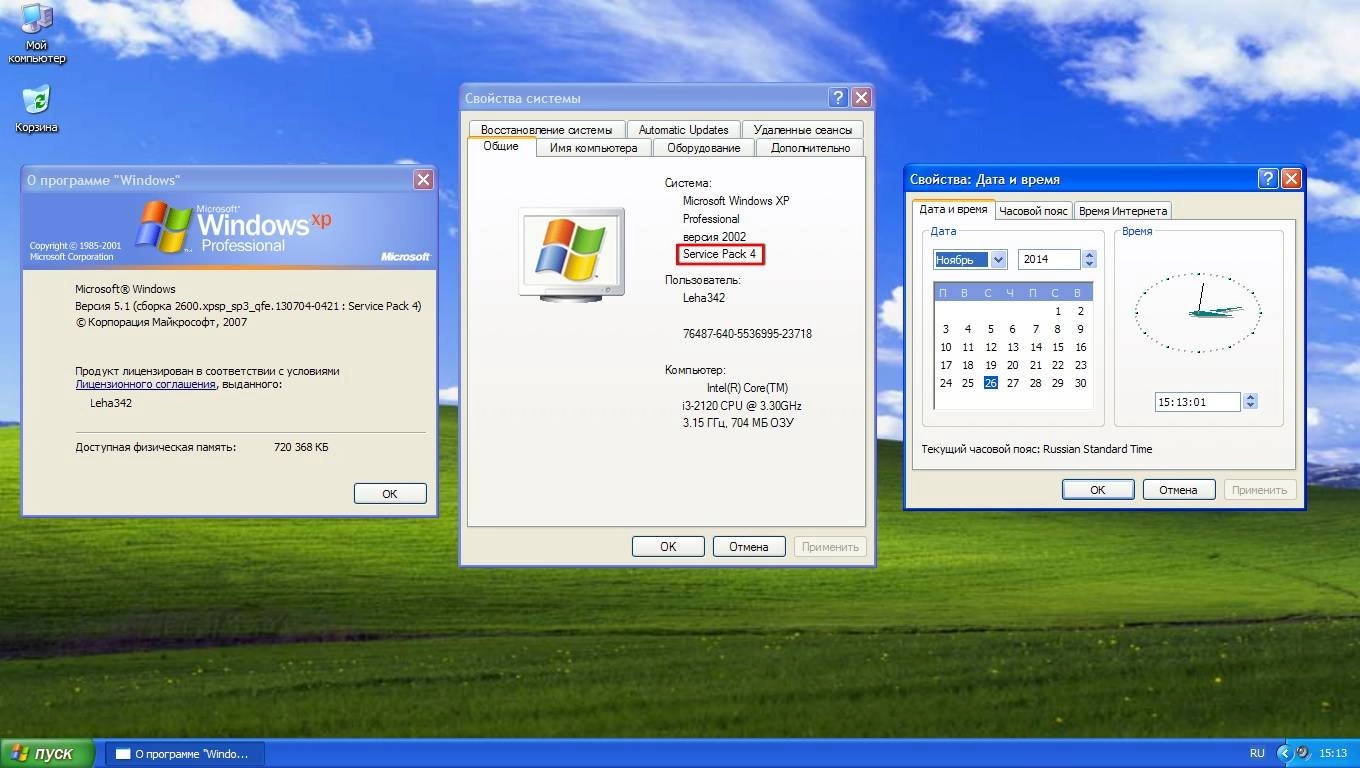Image resolution: width=1360 pixels, height=768 pixels.
Task: Open the Recycle Bin (Корзина) desktop icon
Action: pyautogui.click(x=36, y=109)
